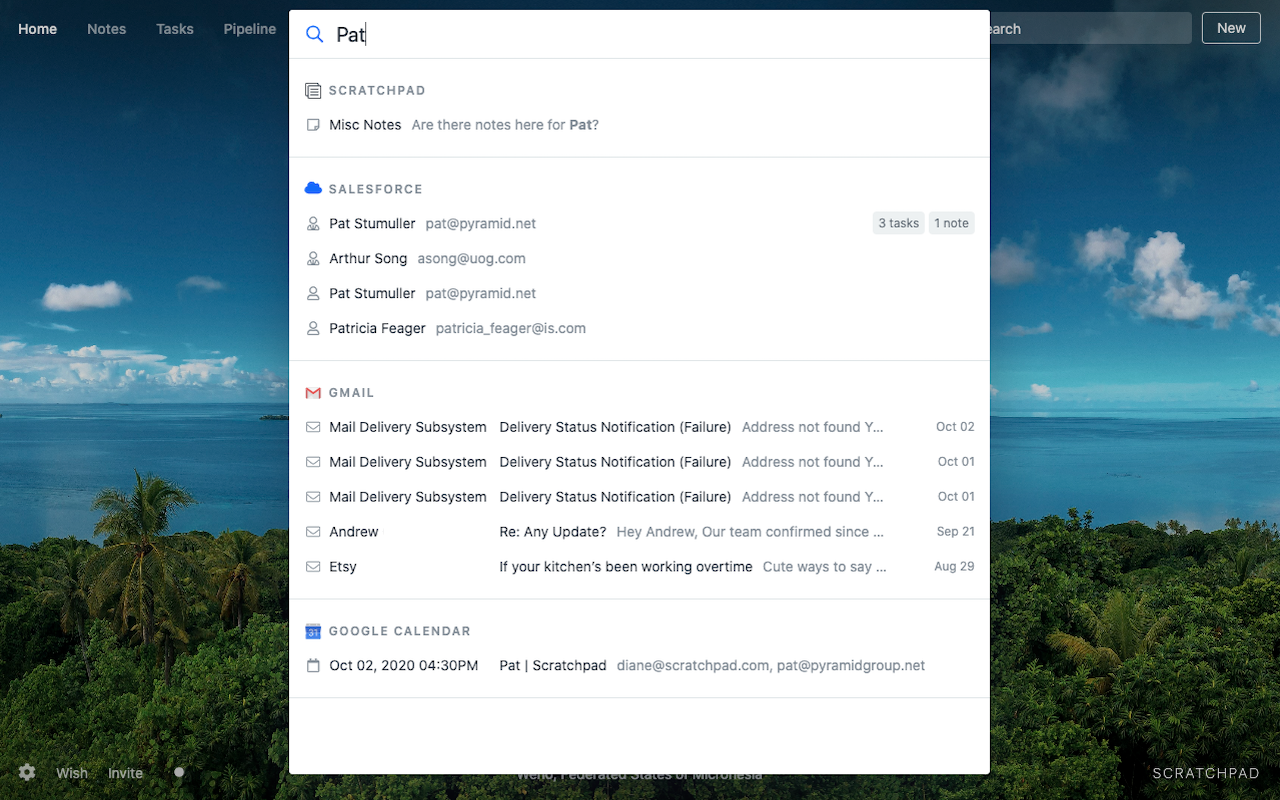Open the Misc Notes note icon
The image size is (1280, 800).
point(313,124)
